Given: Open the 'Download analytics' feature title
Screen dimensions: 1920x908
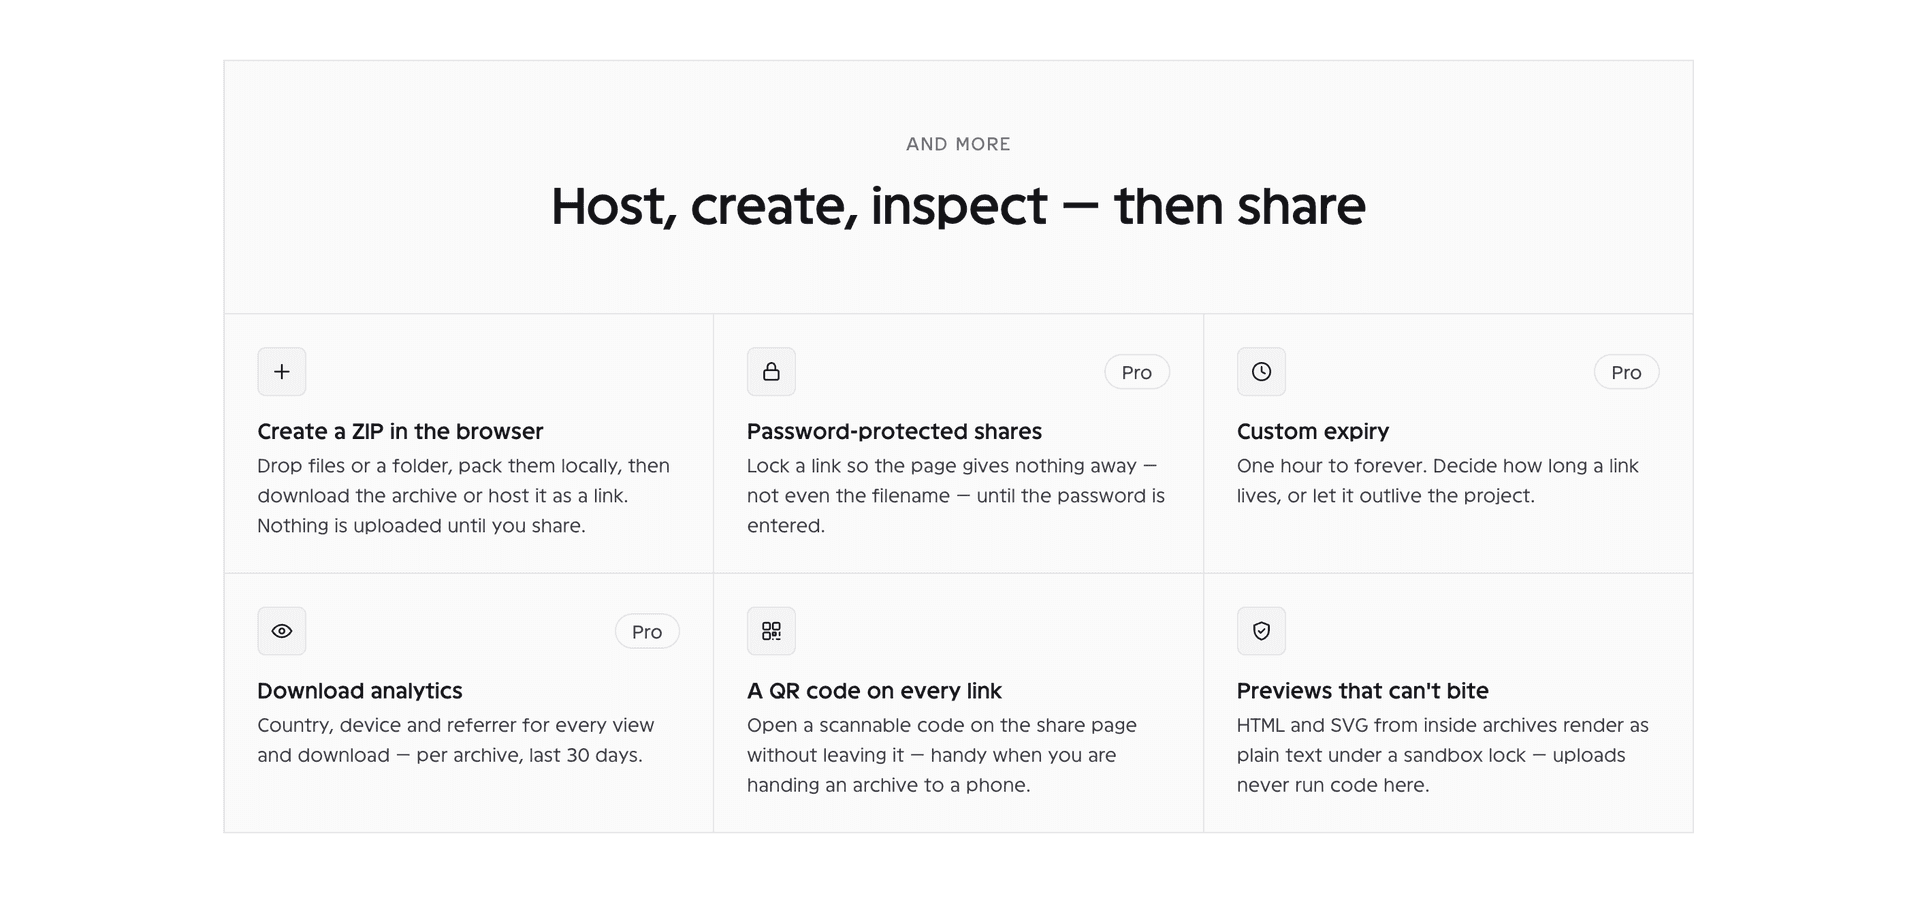Looking at the screenshot, I should tap(359, 691).
